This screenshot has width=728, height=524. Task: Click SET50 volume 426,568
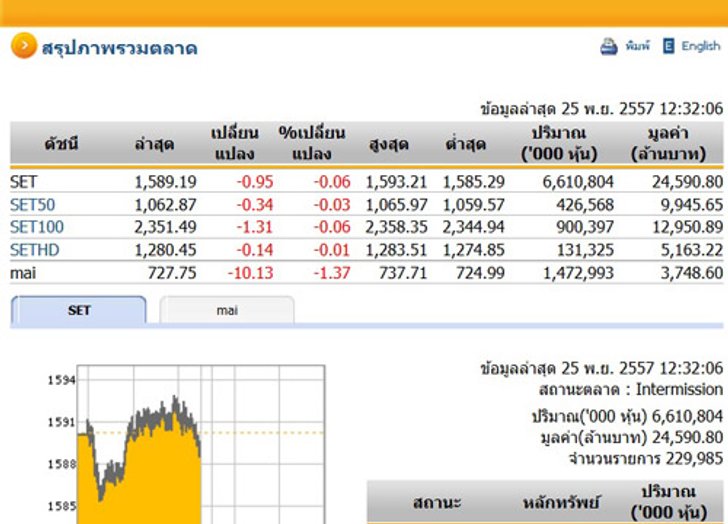[x=585, y=205]
